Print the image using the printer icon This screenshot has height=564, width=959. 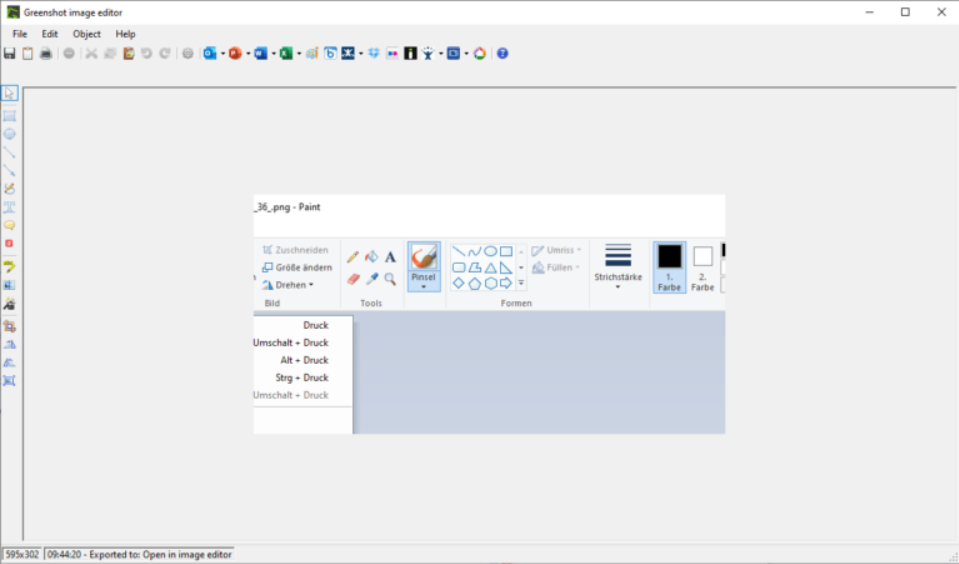tap(46, 54)
